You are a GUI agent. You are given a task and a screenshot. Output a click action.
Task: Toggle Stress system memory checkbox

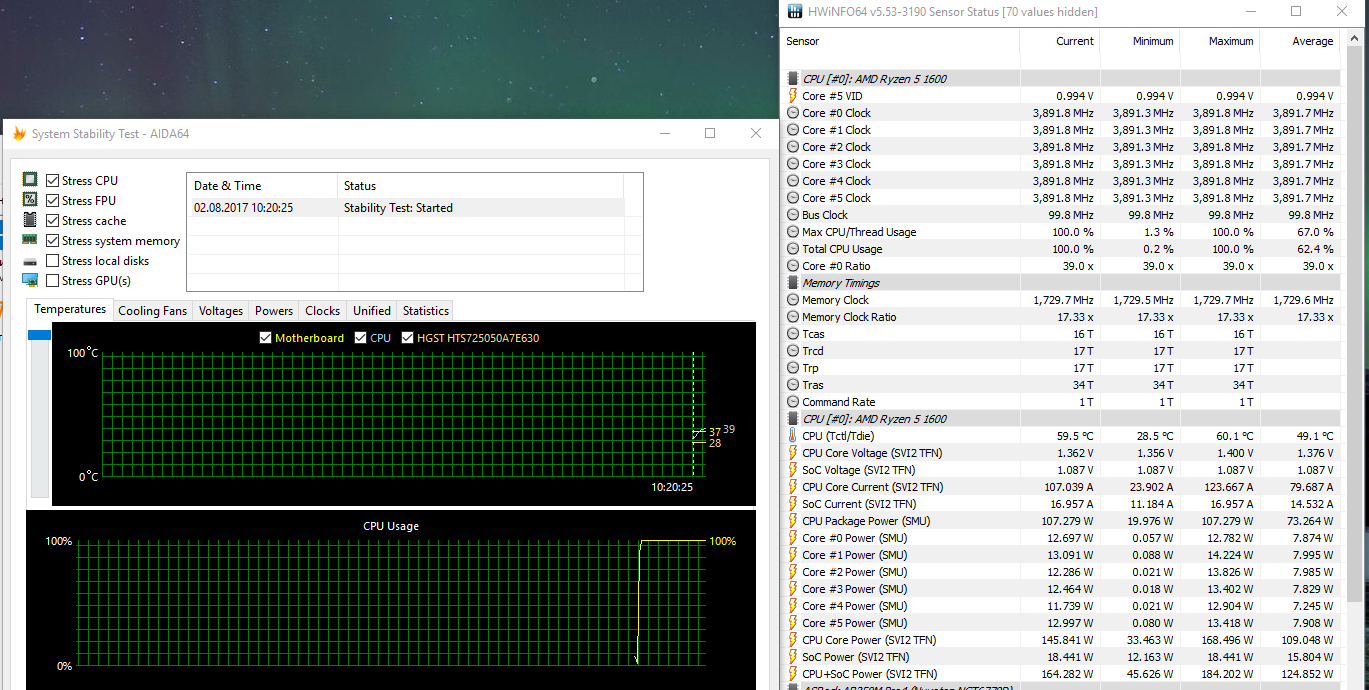(53, 241)
